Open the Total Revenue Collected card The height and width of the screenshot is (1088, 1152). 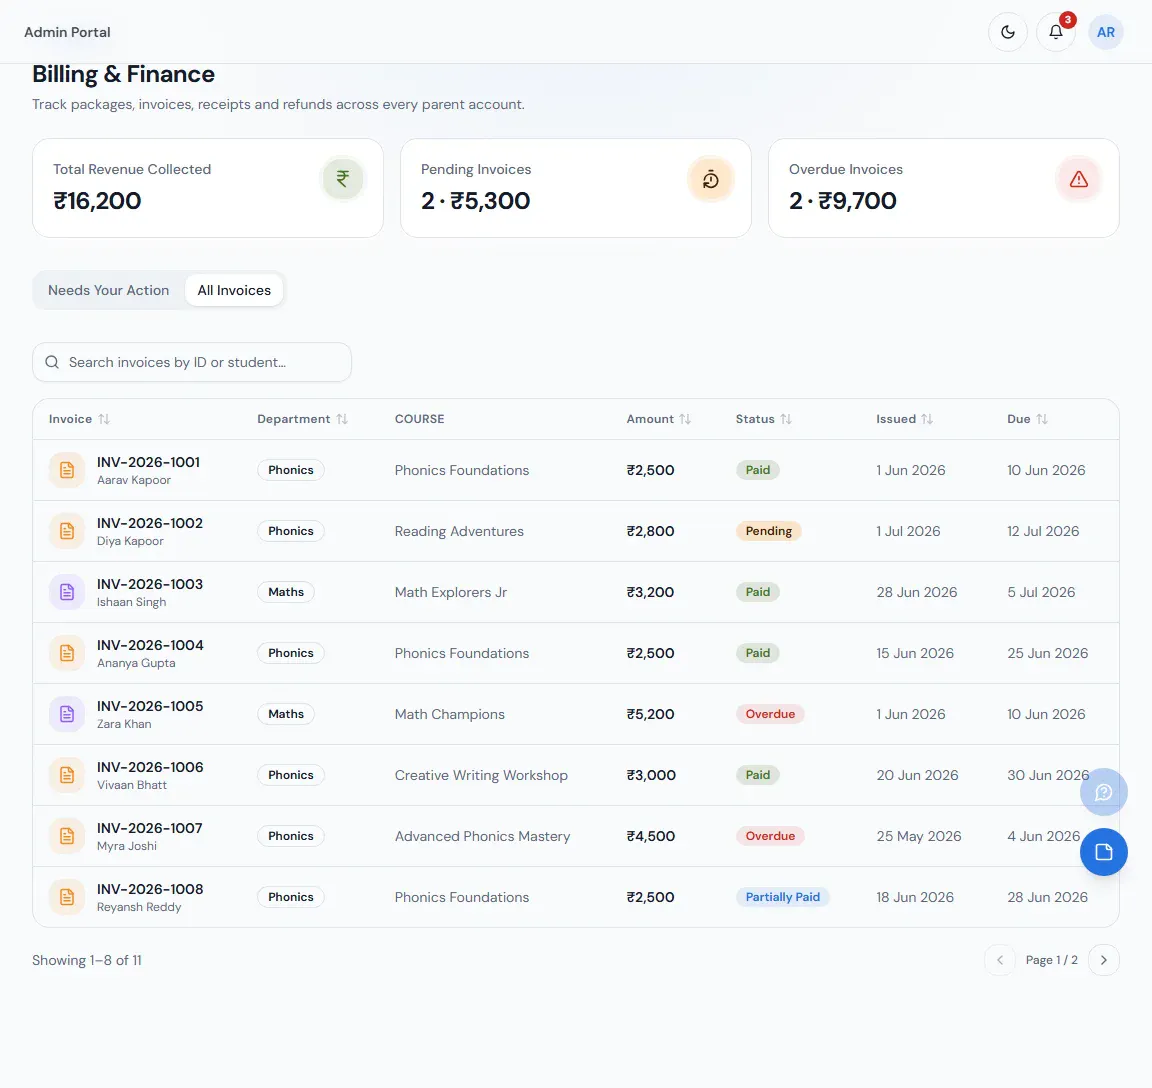pos(208,188)
